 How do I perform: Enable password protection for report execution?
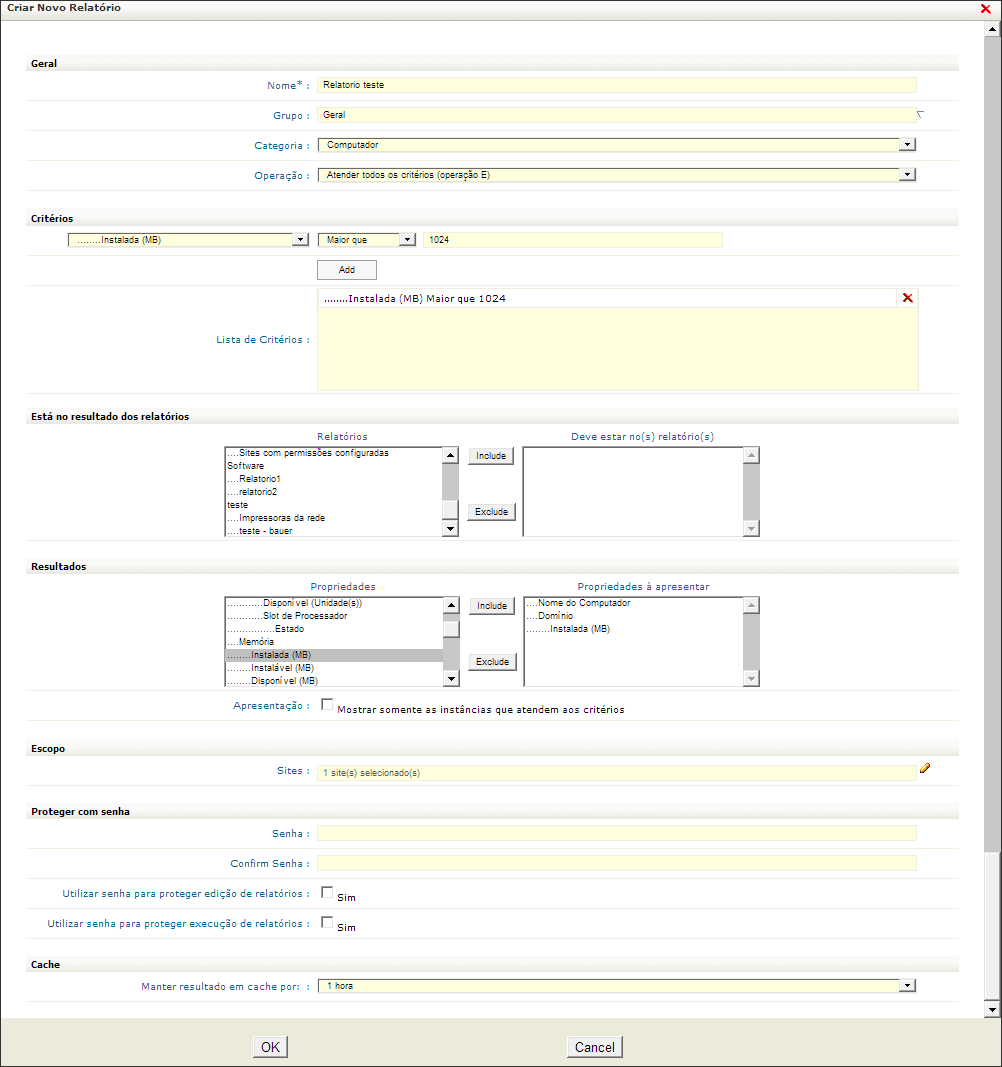click(x=327, y=922)
